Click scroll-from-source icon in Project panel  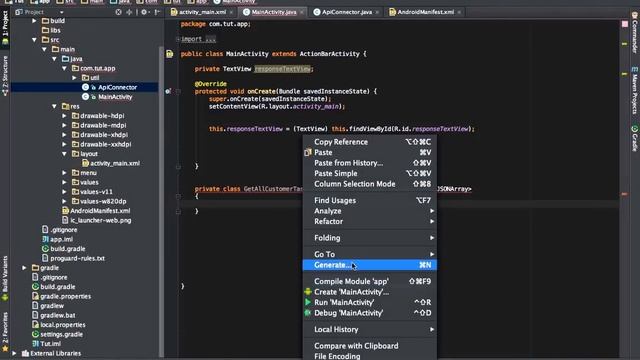[x=118, y=12]
